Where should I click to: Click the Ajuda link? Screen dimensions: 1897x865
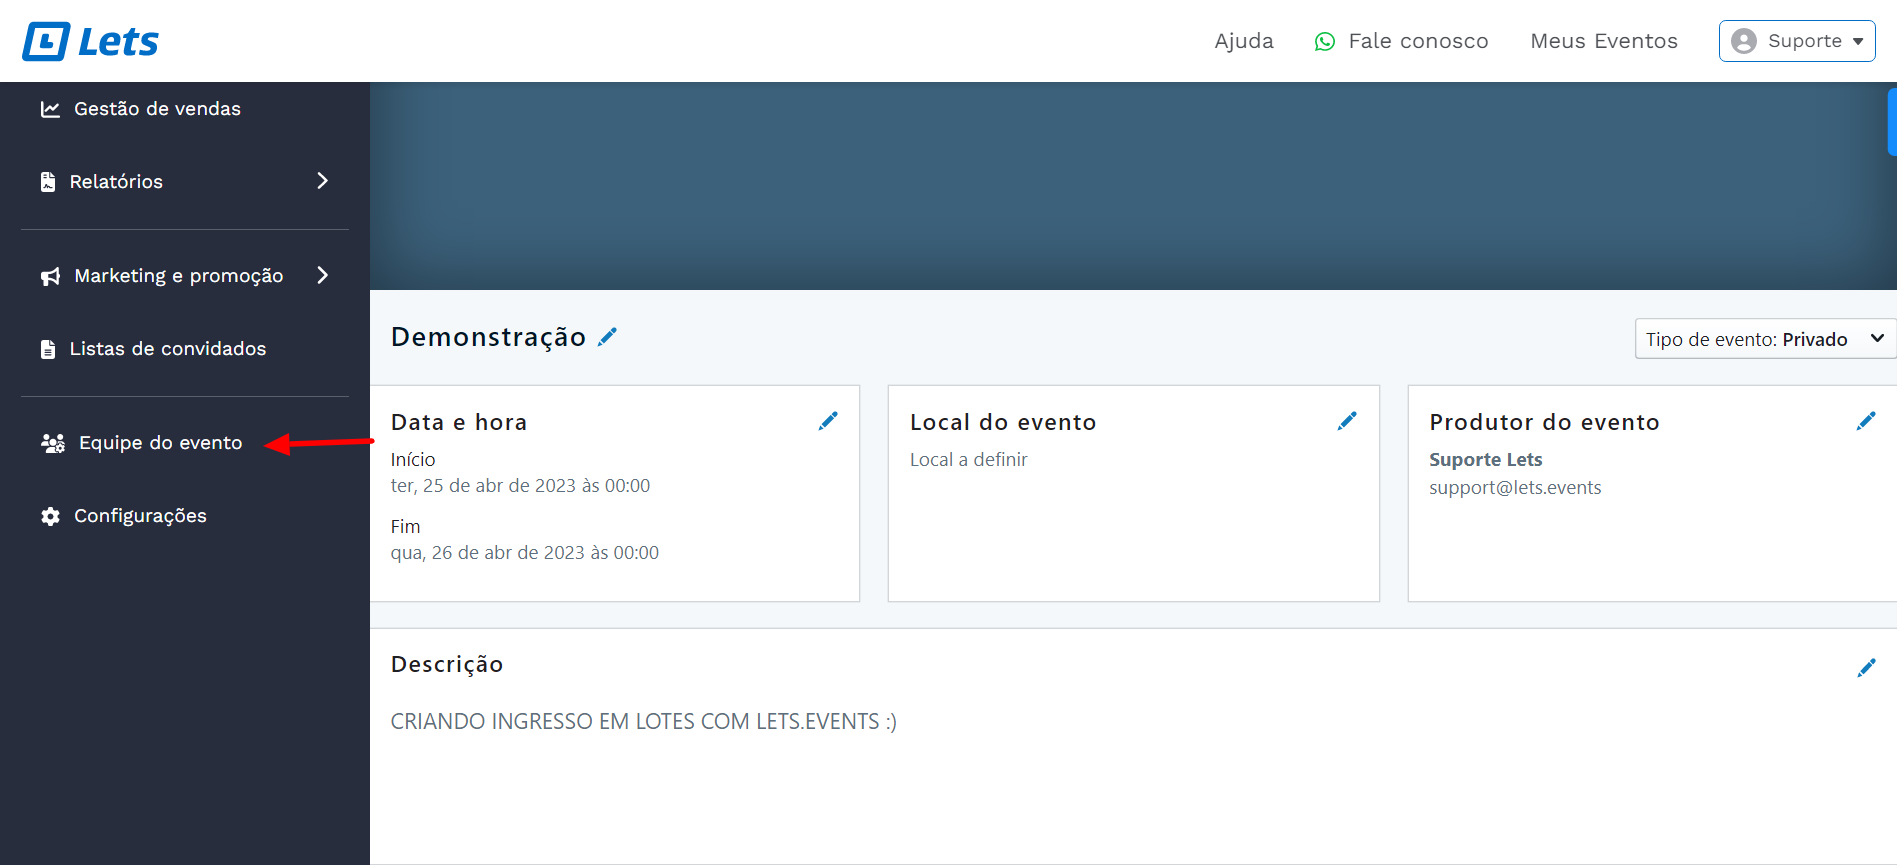tap(1243, 41)
